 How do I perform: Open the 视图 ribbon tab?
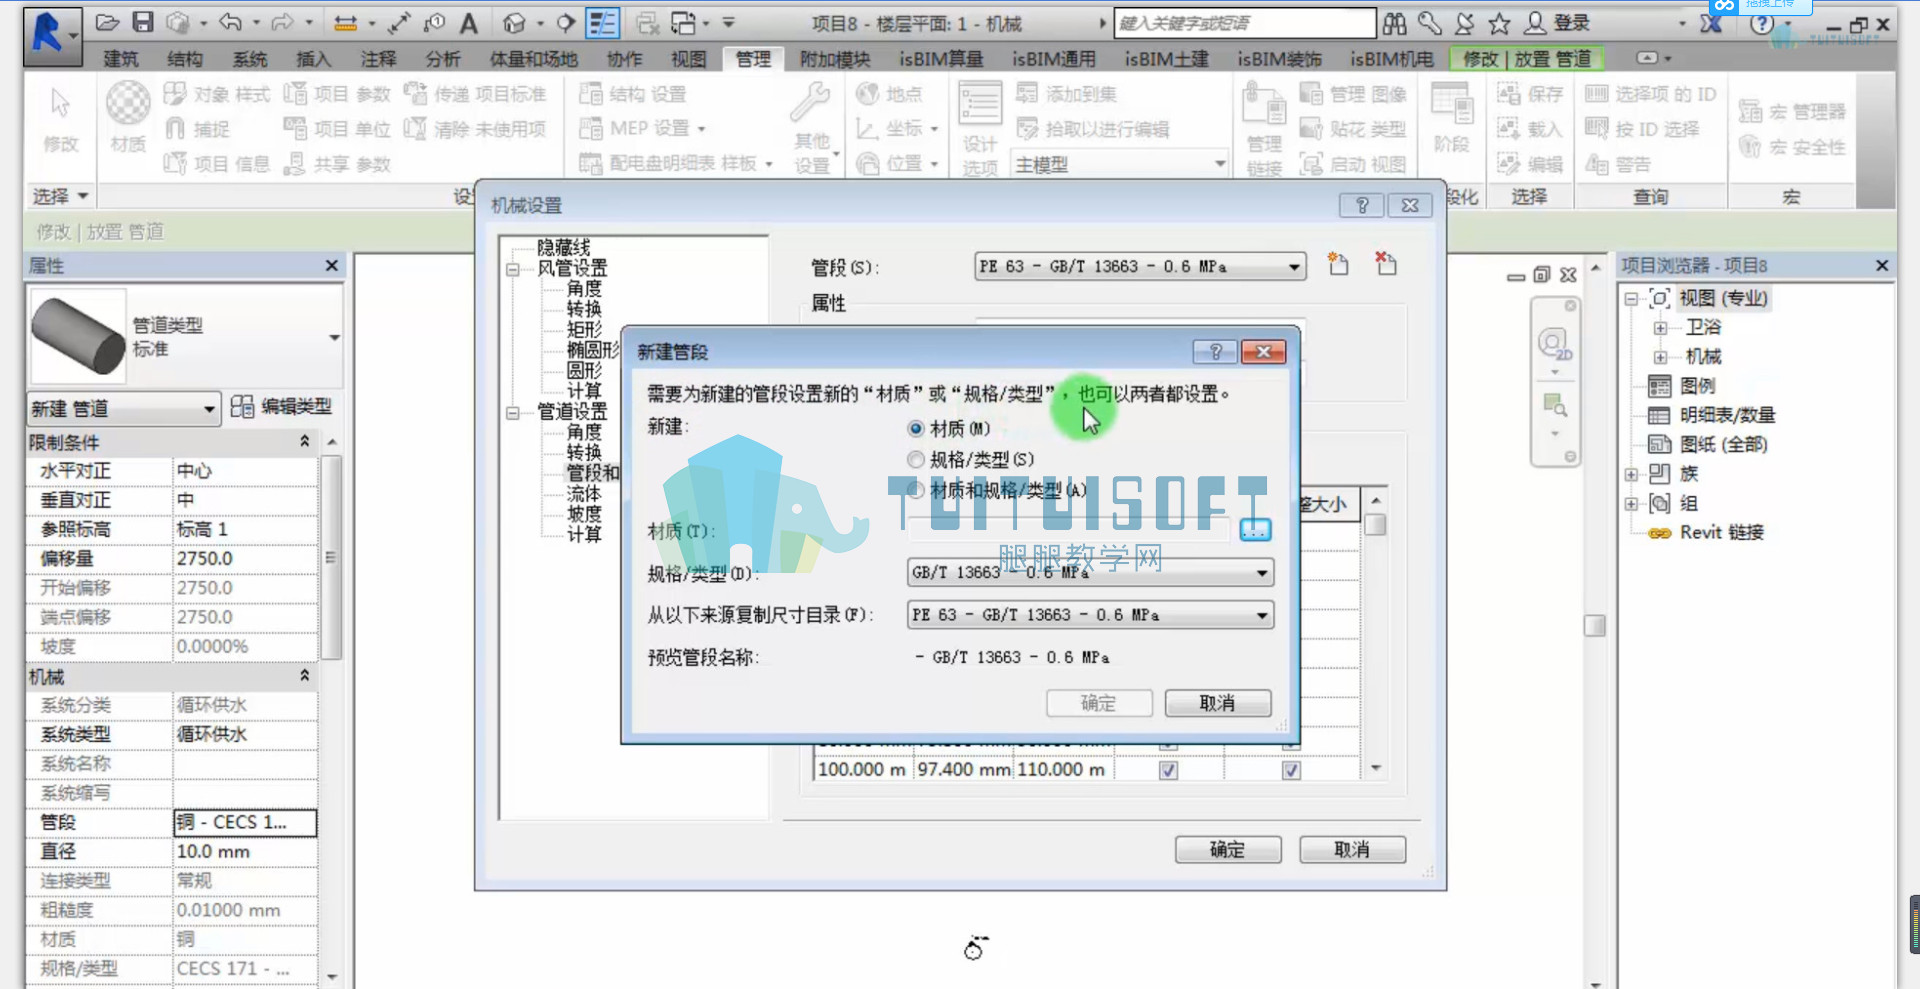tap(688, 59)
